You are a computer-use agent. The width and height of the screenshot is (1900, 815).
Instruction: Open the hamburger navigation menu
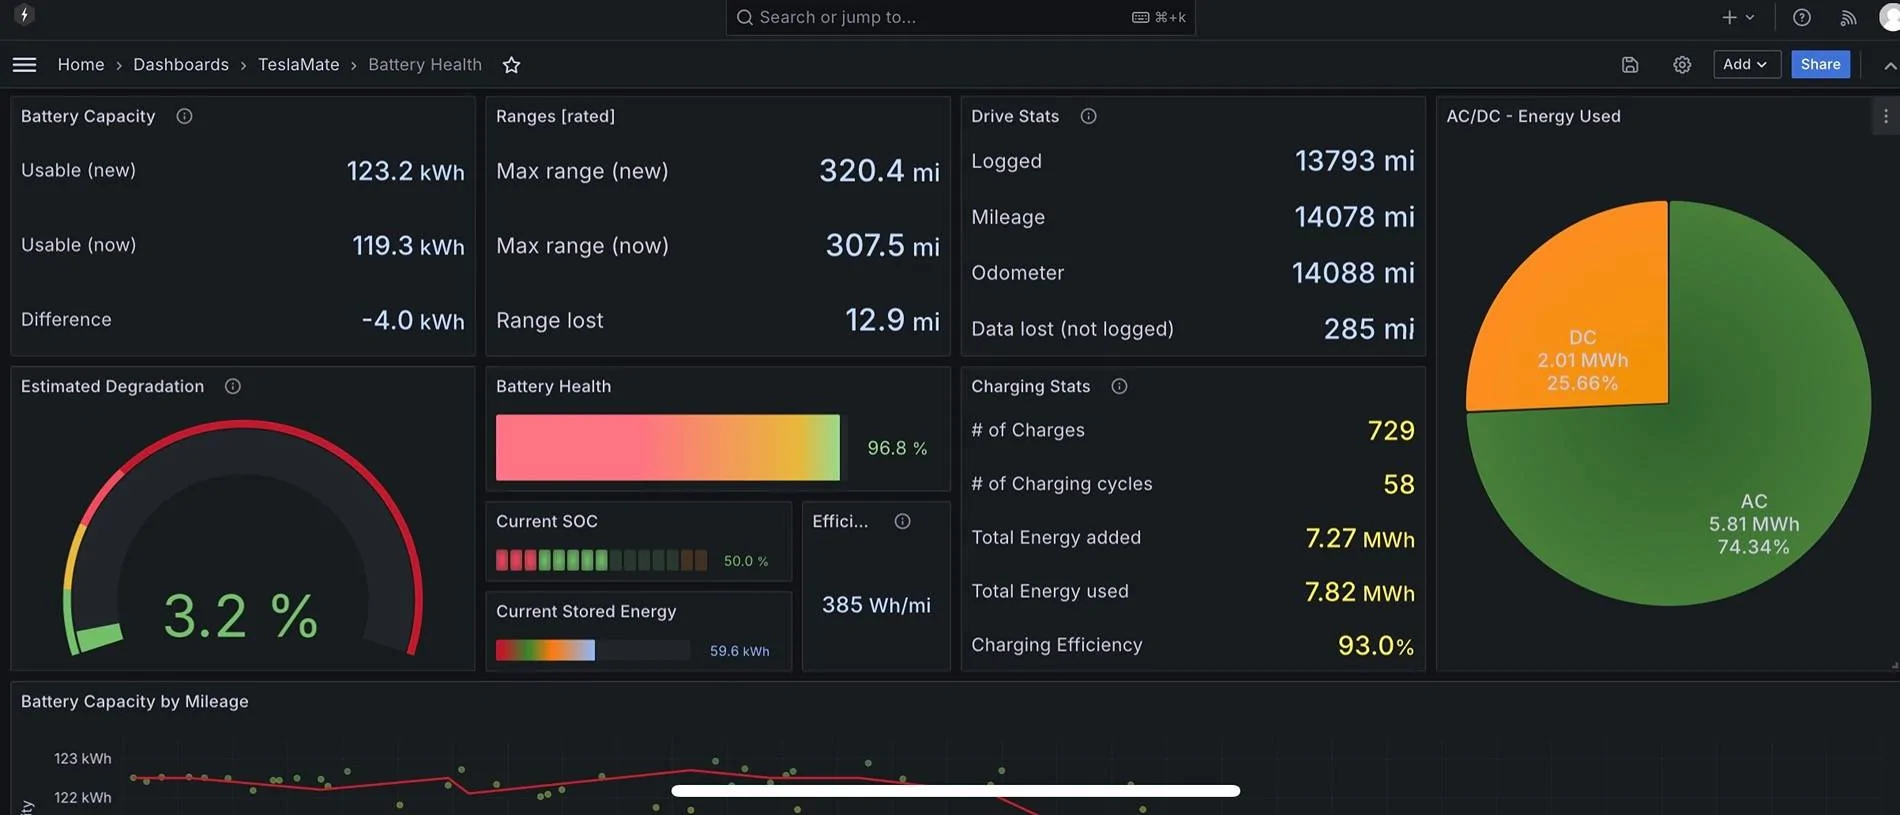pyautogui.click(x=25, y=65)
